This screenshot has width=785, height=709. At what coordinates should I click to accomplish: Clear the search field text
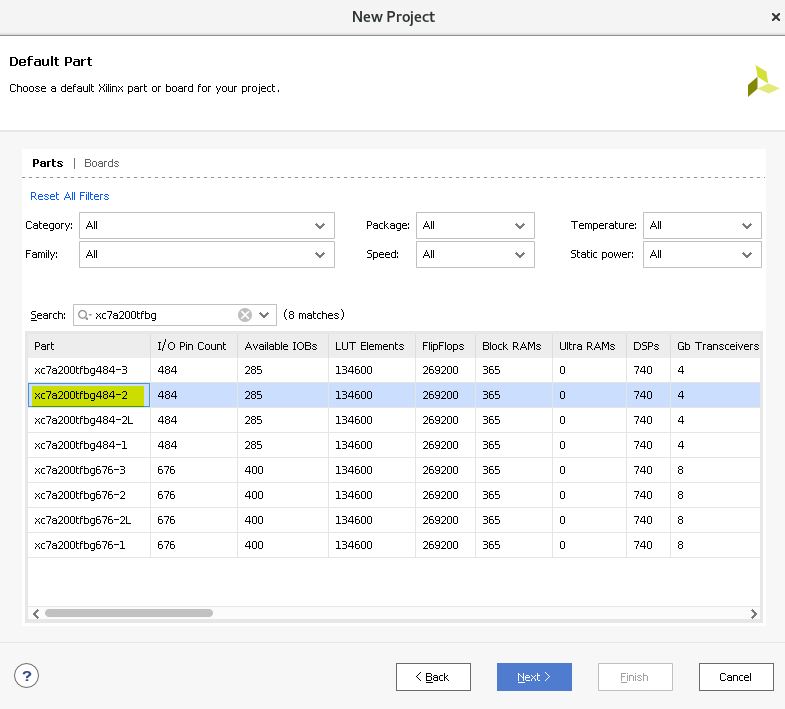pos(245,315)
